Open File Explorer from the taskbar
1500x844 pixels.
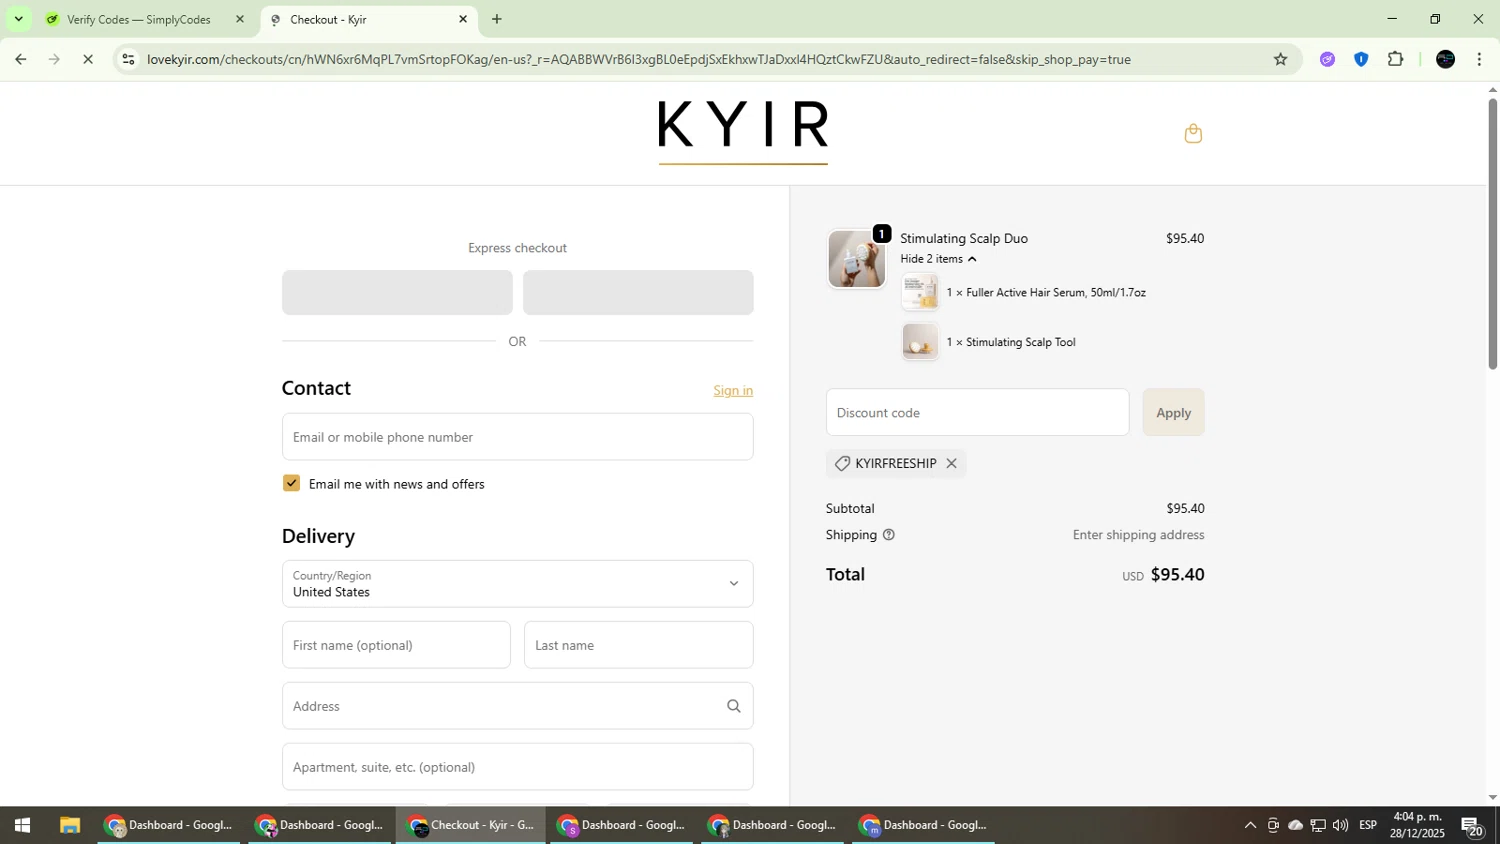69,825
